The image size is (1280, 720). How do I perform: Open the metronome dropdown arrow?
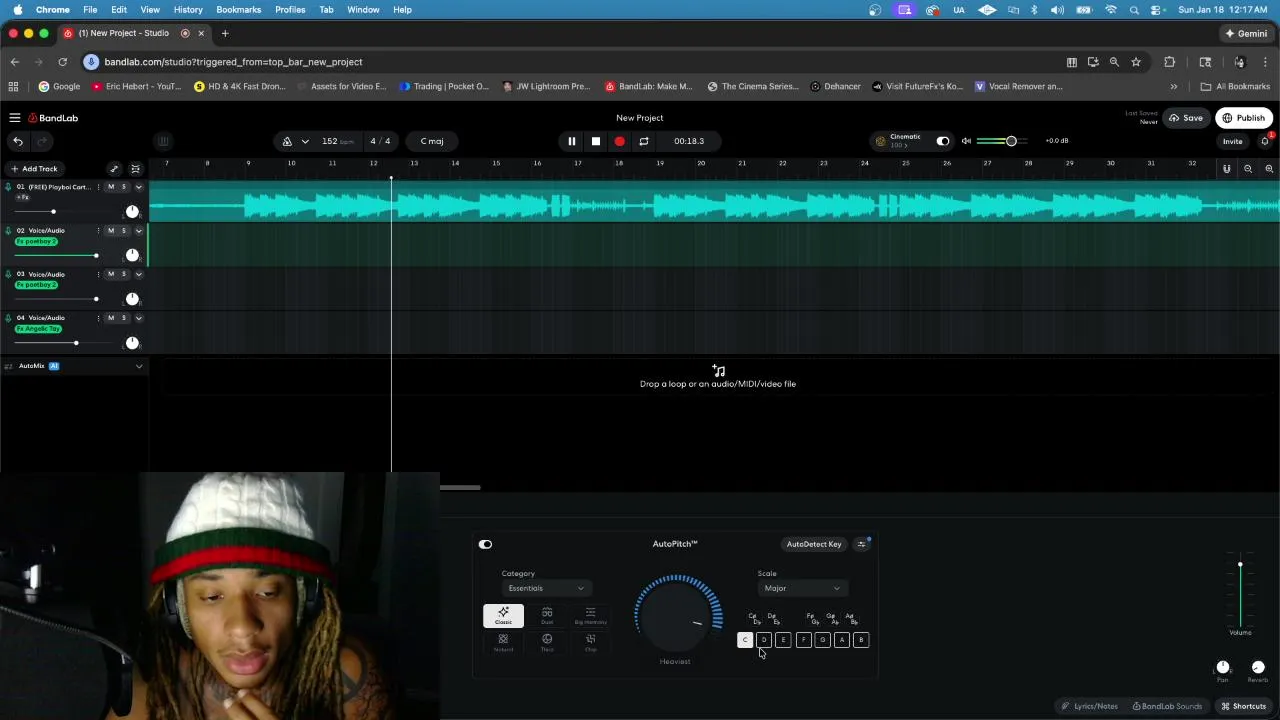click(305, 141)
